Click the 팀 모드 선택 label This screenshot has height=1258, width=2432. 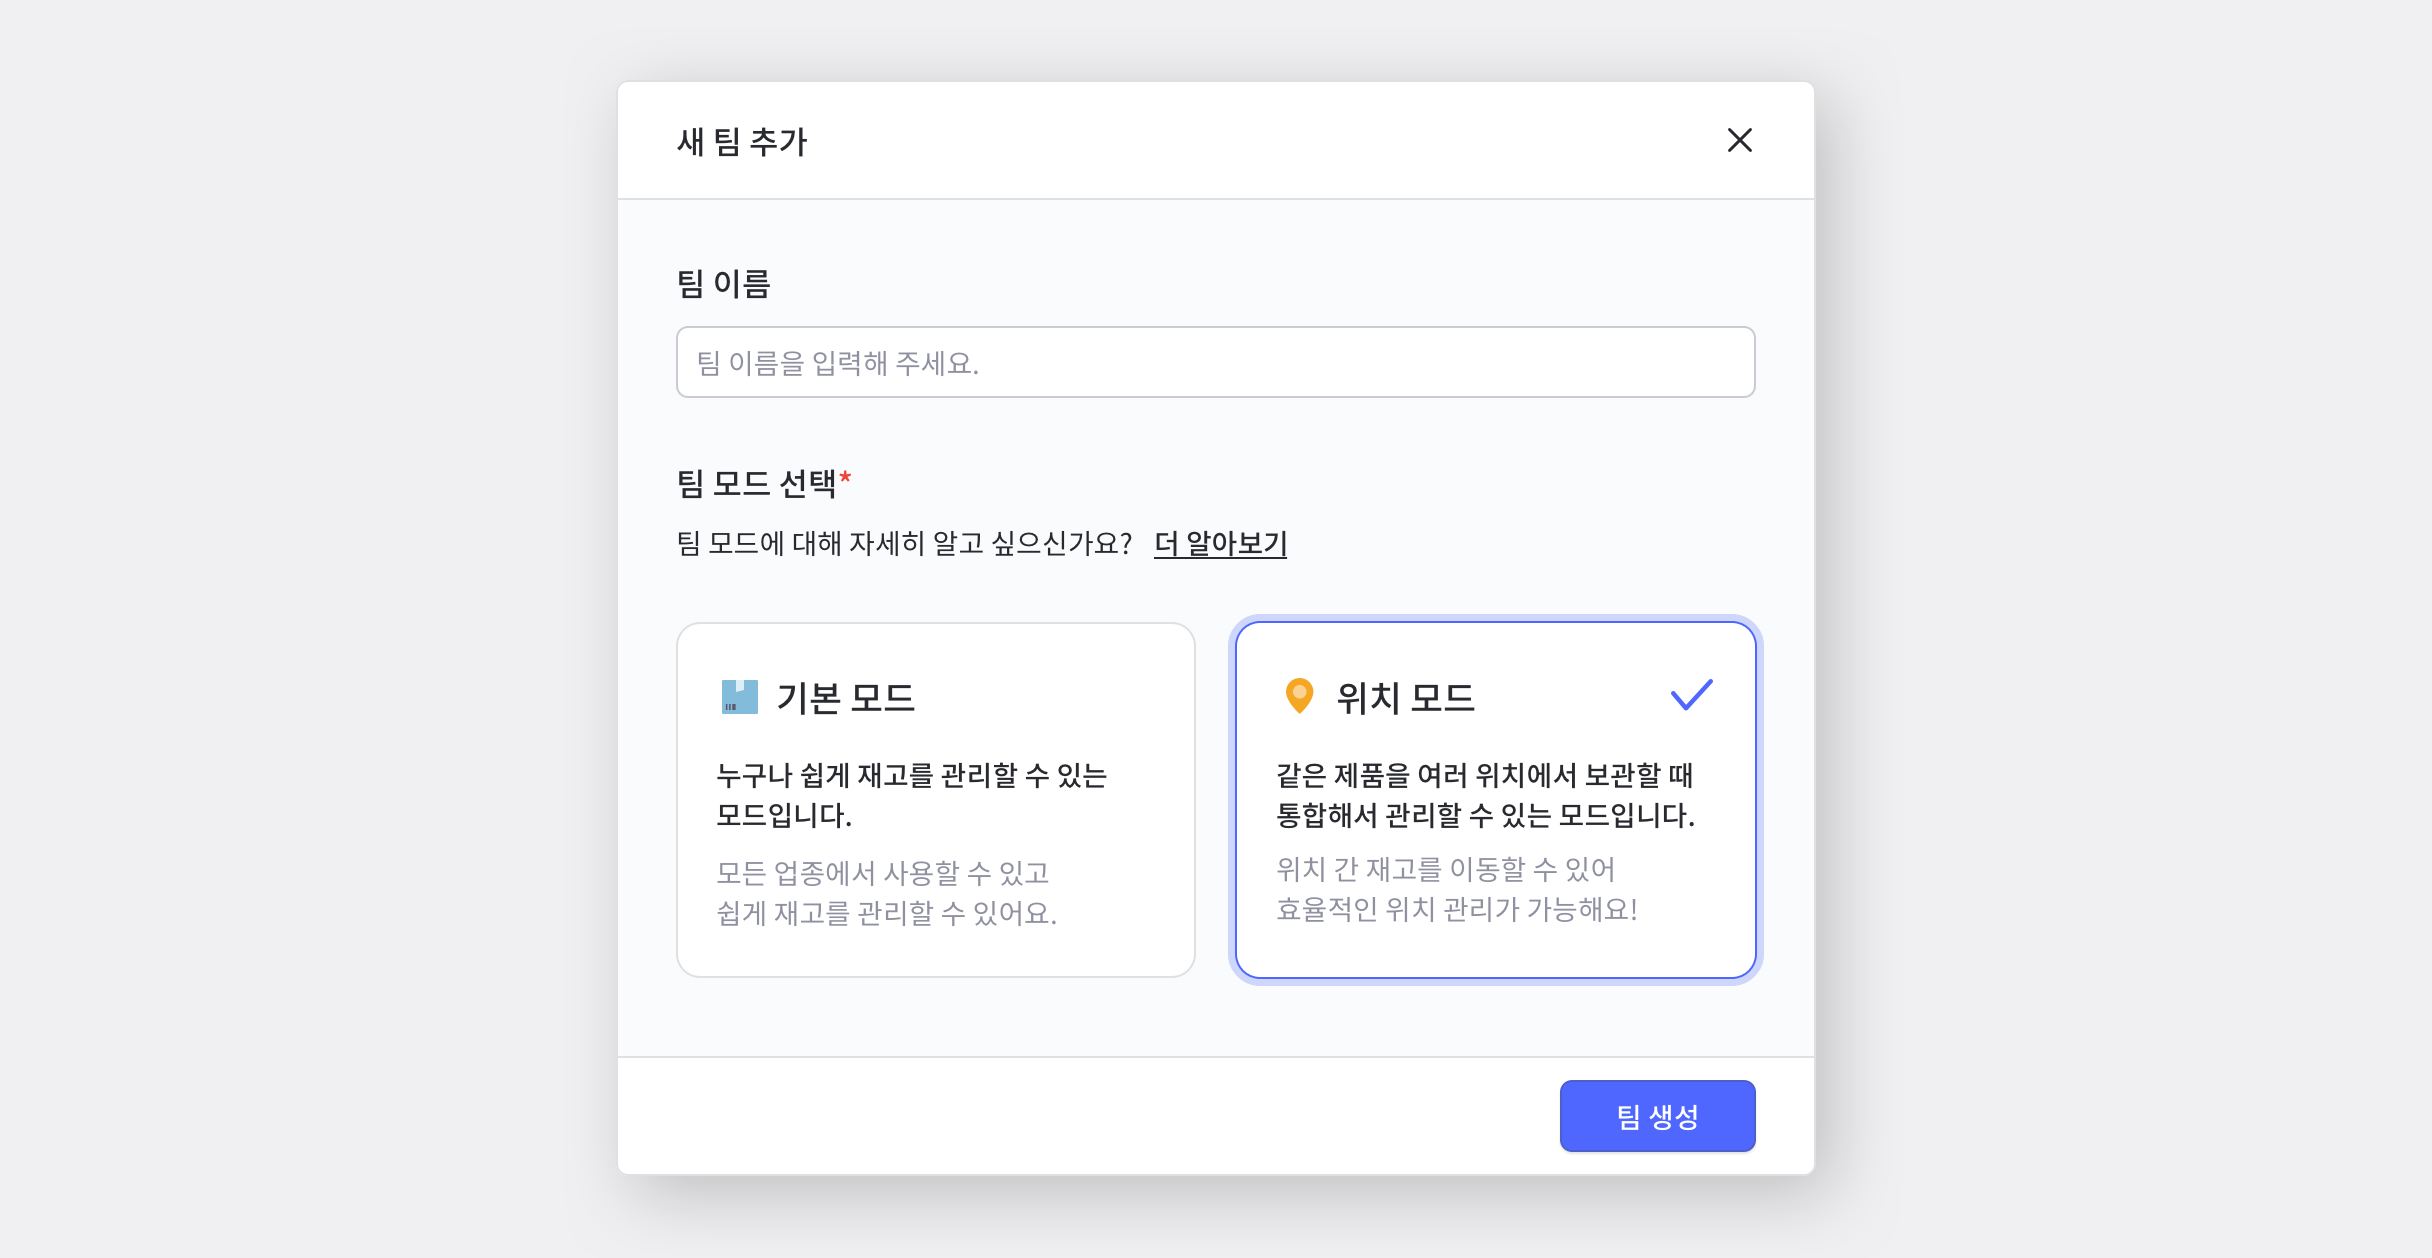pyautogui.click(x=757, y=484)
